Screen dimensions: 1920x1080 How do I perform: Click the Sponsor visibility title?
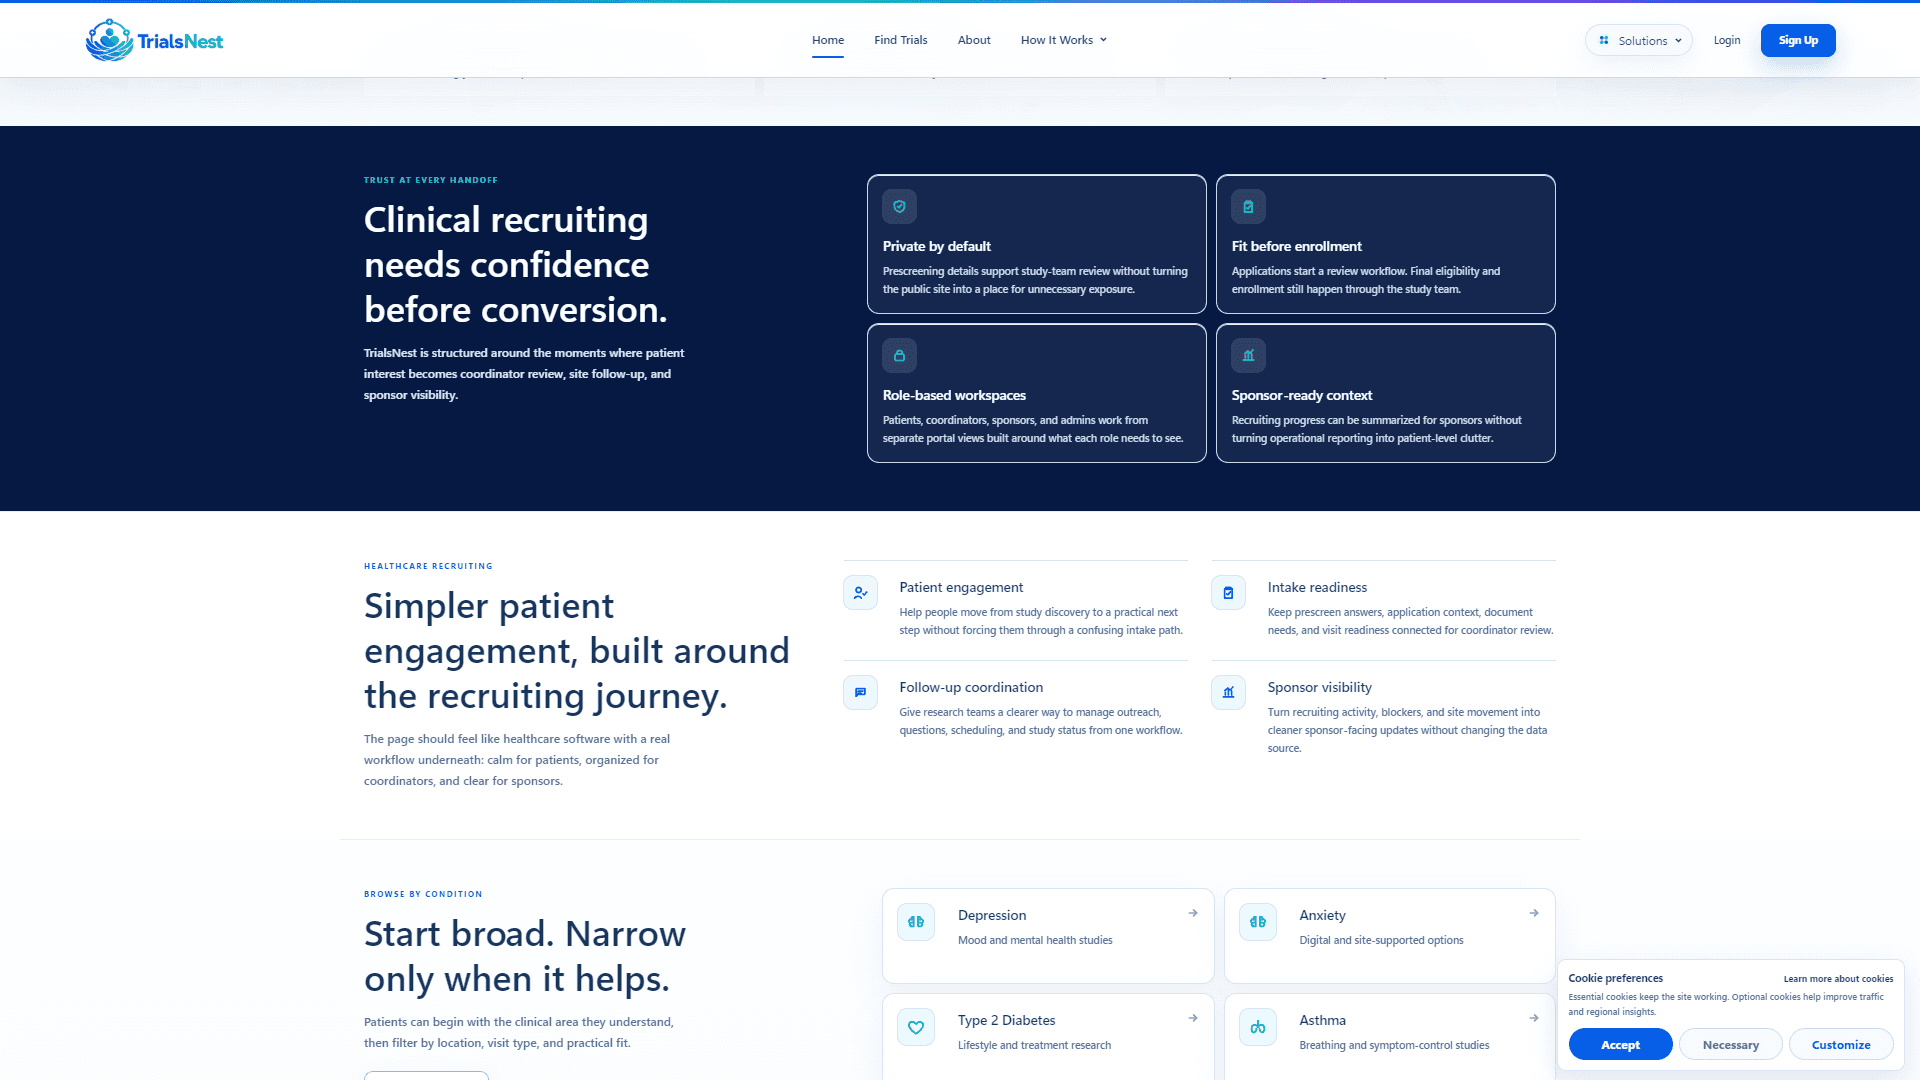(x=1319, y=687)
